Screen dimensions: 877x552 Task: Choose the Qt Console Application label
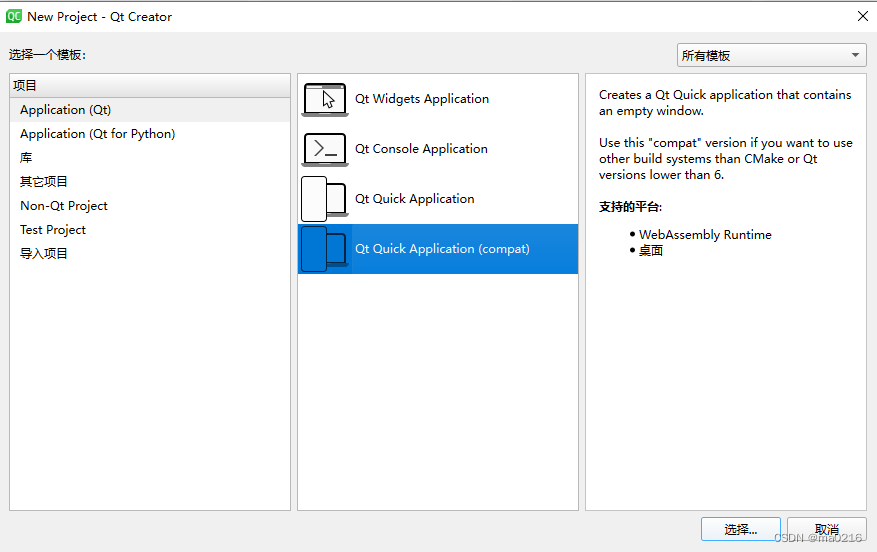pyautogui.click(x=421, y=149)
